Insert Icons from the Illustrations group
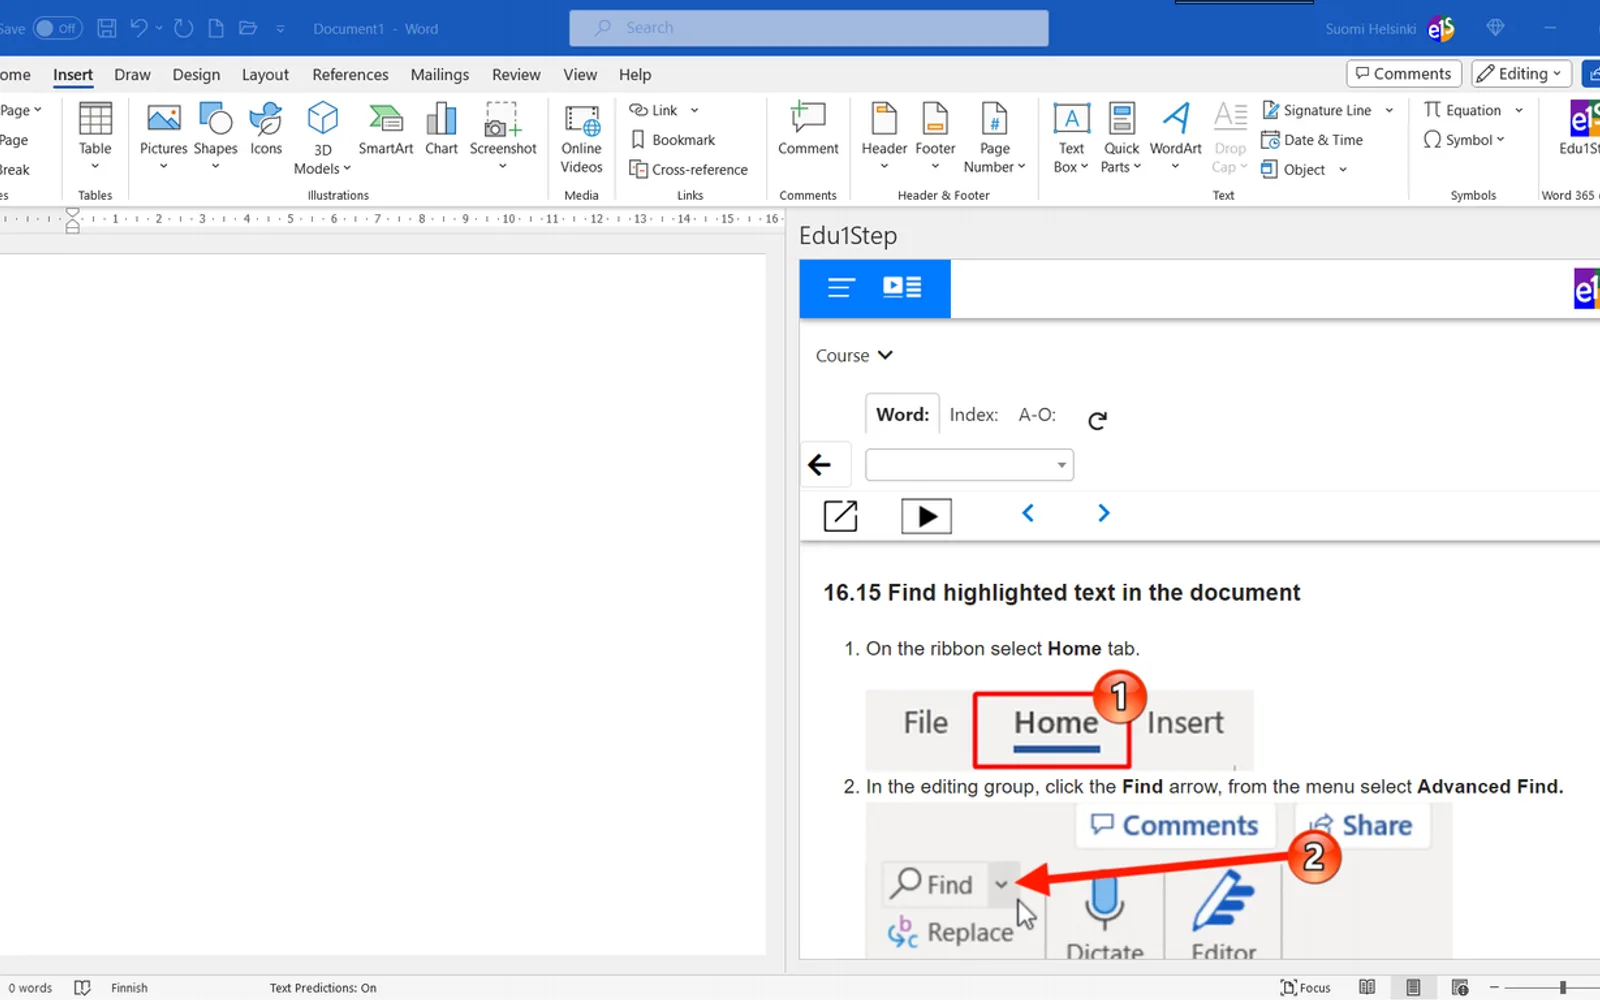Viewport: 1600px width, 1000px height. (266, 130)
